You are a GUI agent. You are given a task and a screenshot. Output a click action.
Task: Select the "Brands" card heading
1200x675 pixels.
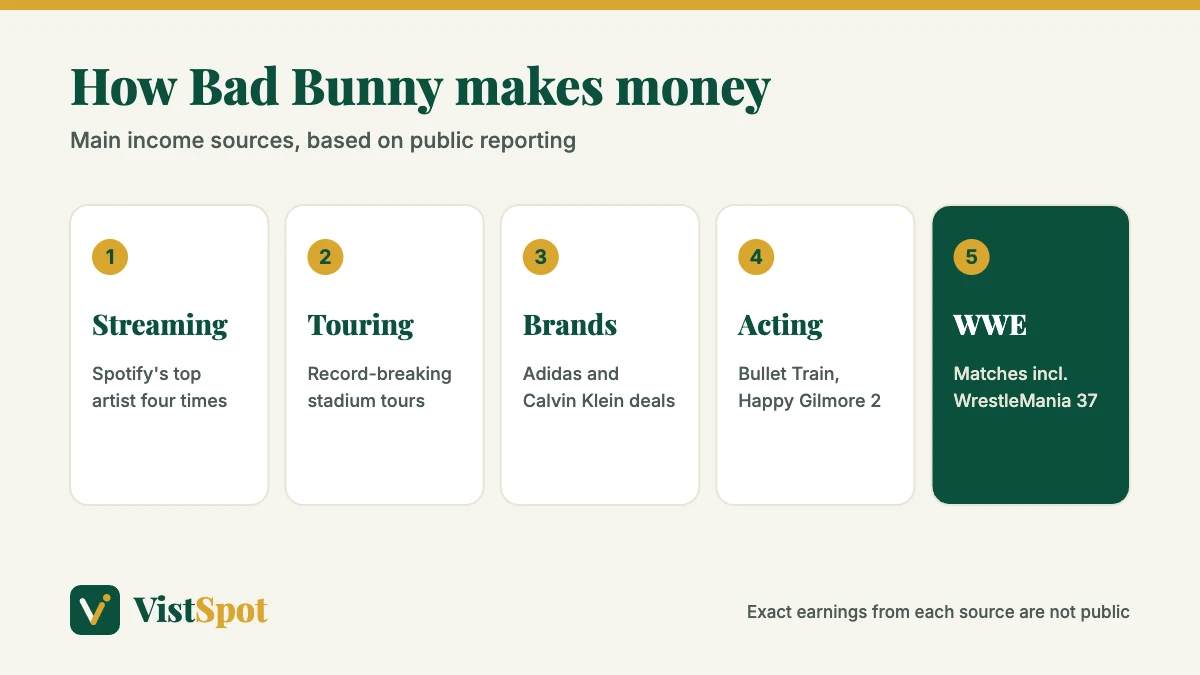pyautogui.click(x=570, y=325)
